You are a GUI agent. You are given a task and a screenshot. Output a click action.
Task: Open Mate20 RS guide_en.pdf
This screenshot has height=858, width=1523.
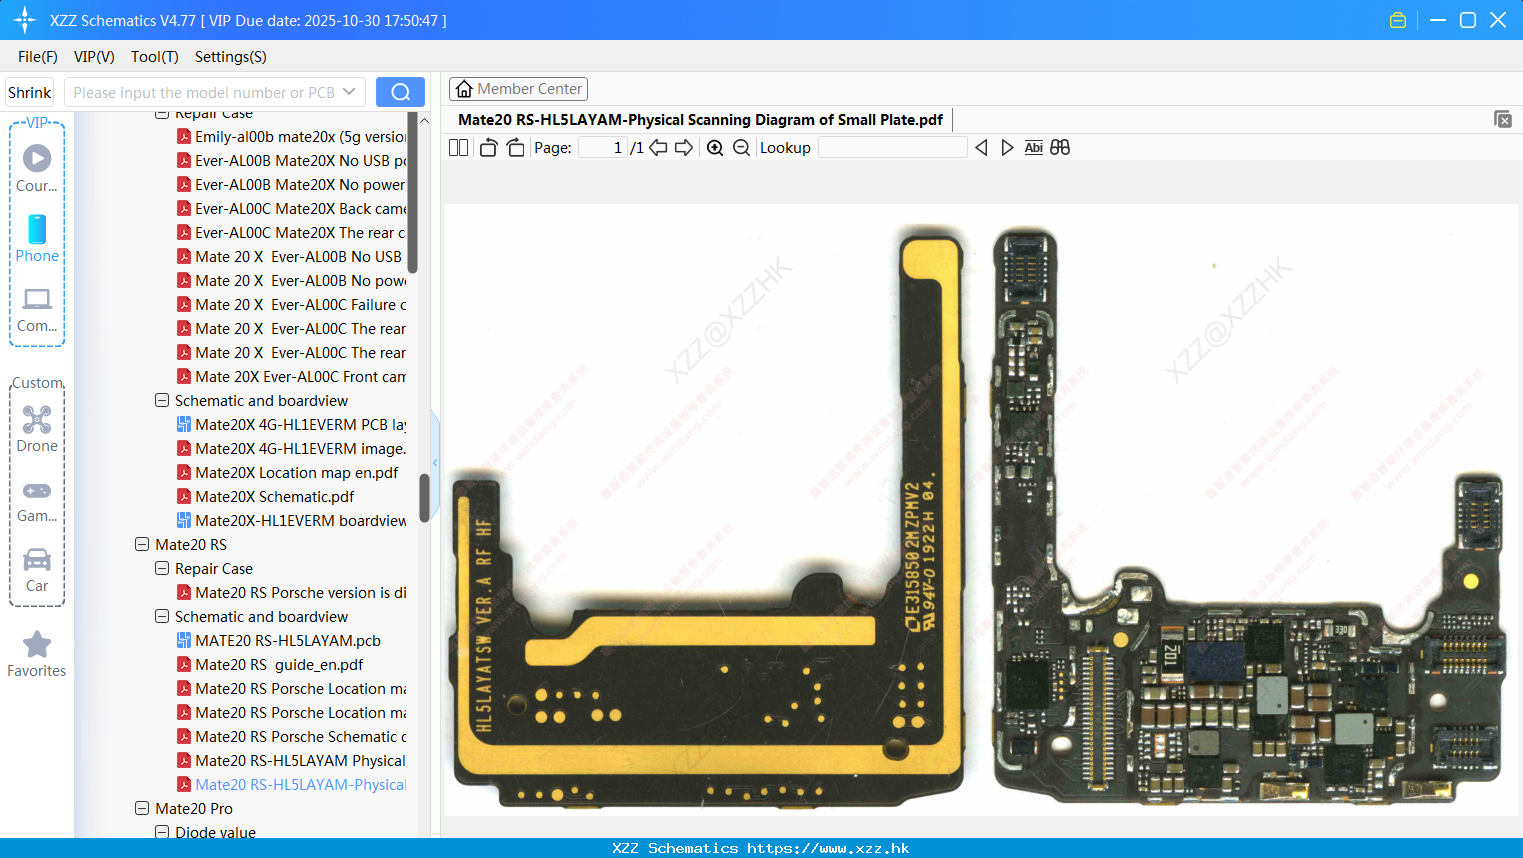(x=279, y=664)
